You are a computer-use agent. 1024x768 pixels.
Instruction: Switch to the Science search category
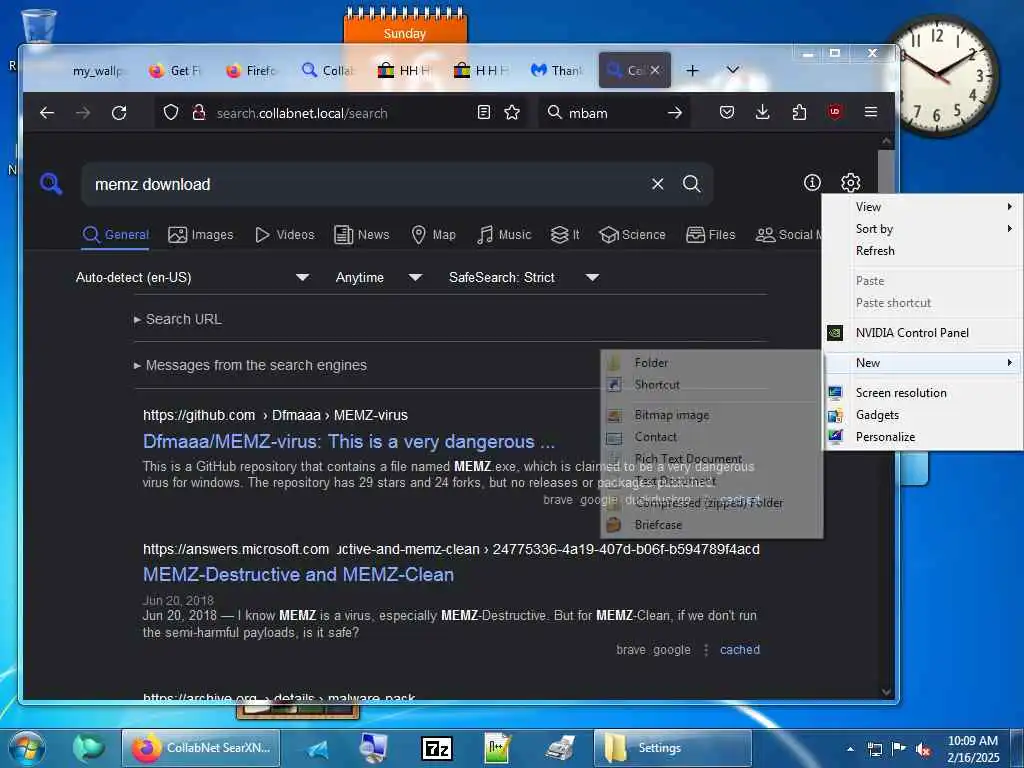632,235
